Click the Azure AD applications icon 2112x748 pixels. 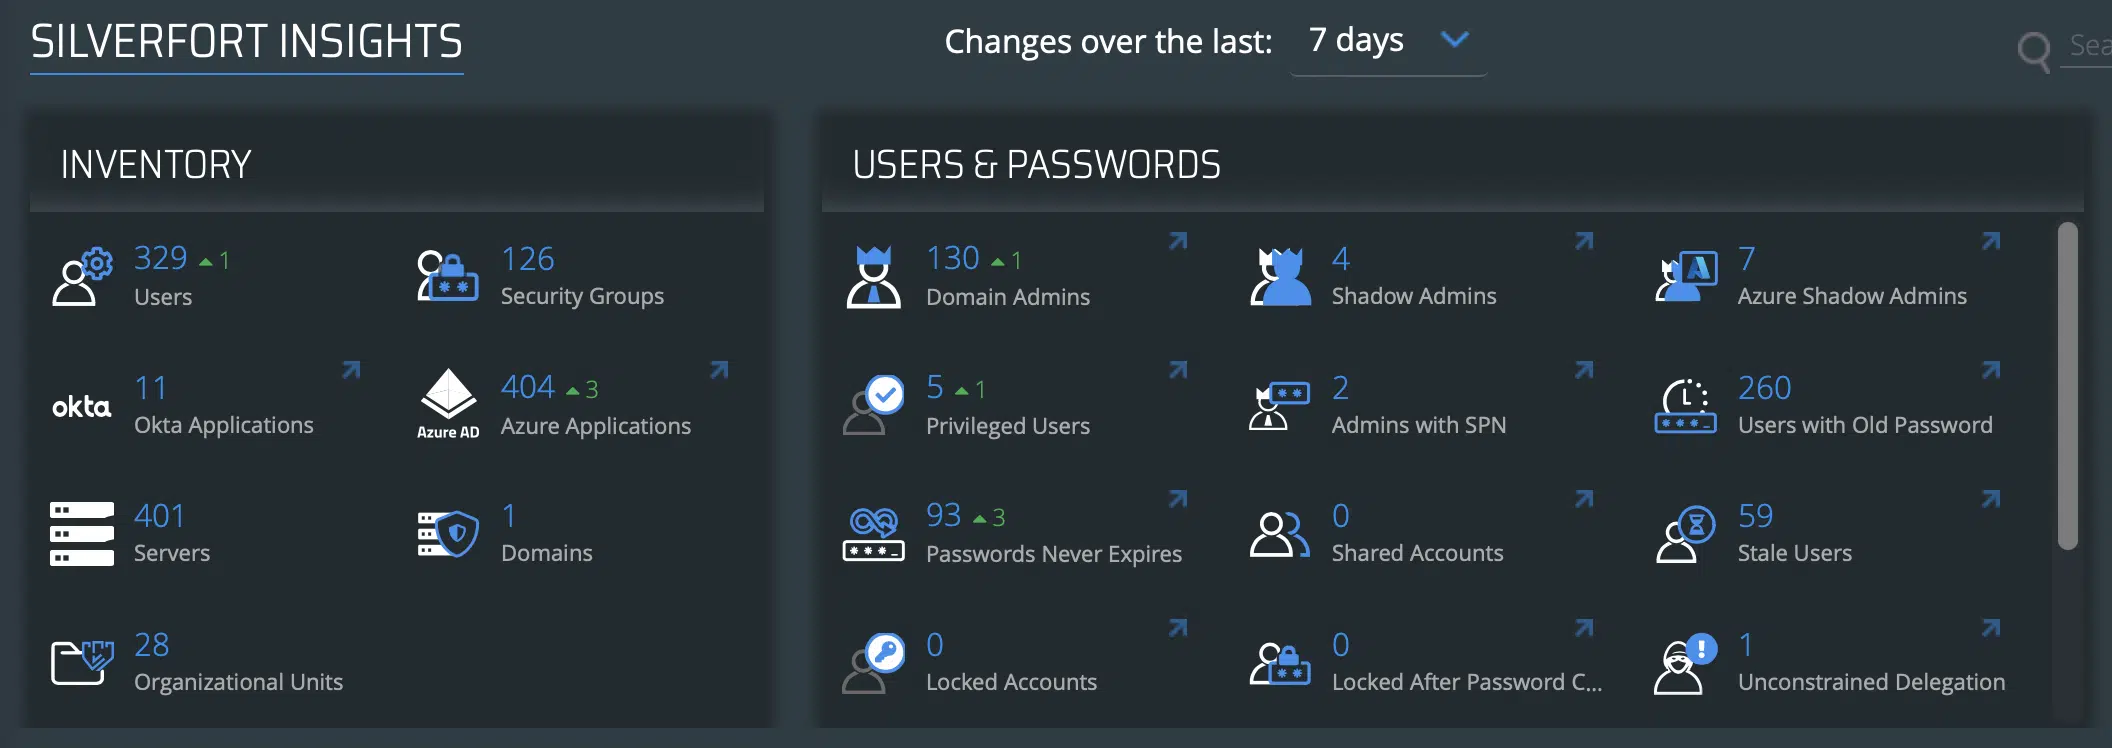point(448,404)
